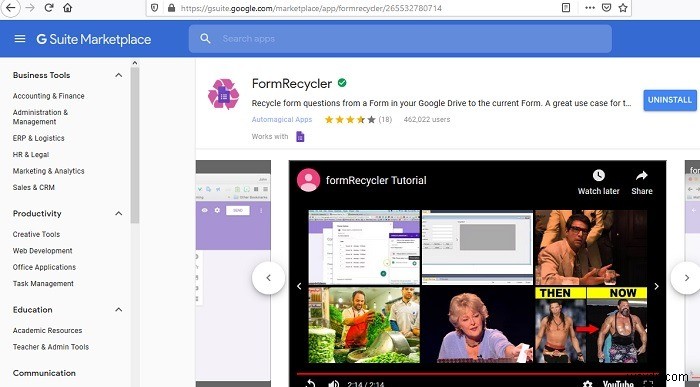This screenshot has width=700, height=387.
Task: Click the red video progress bar
Action: 477,374
